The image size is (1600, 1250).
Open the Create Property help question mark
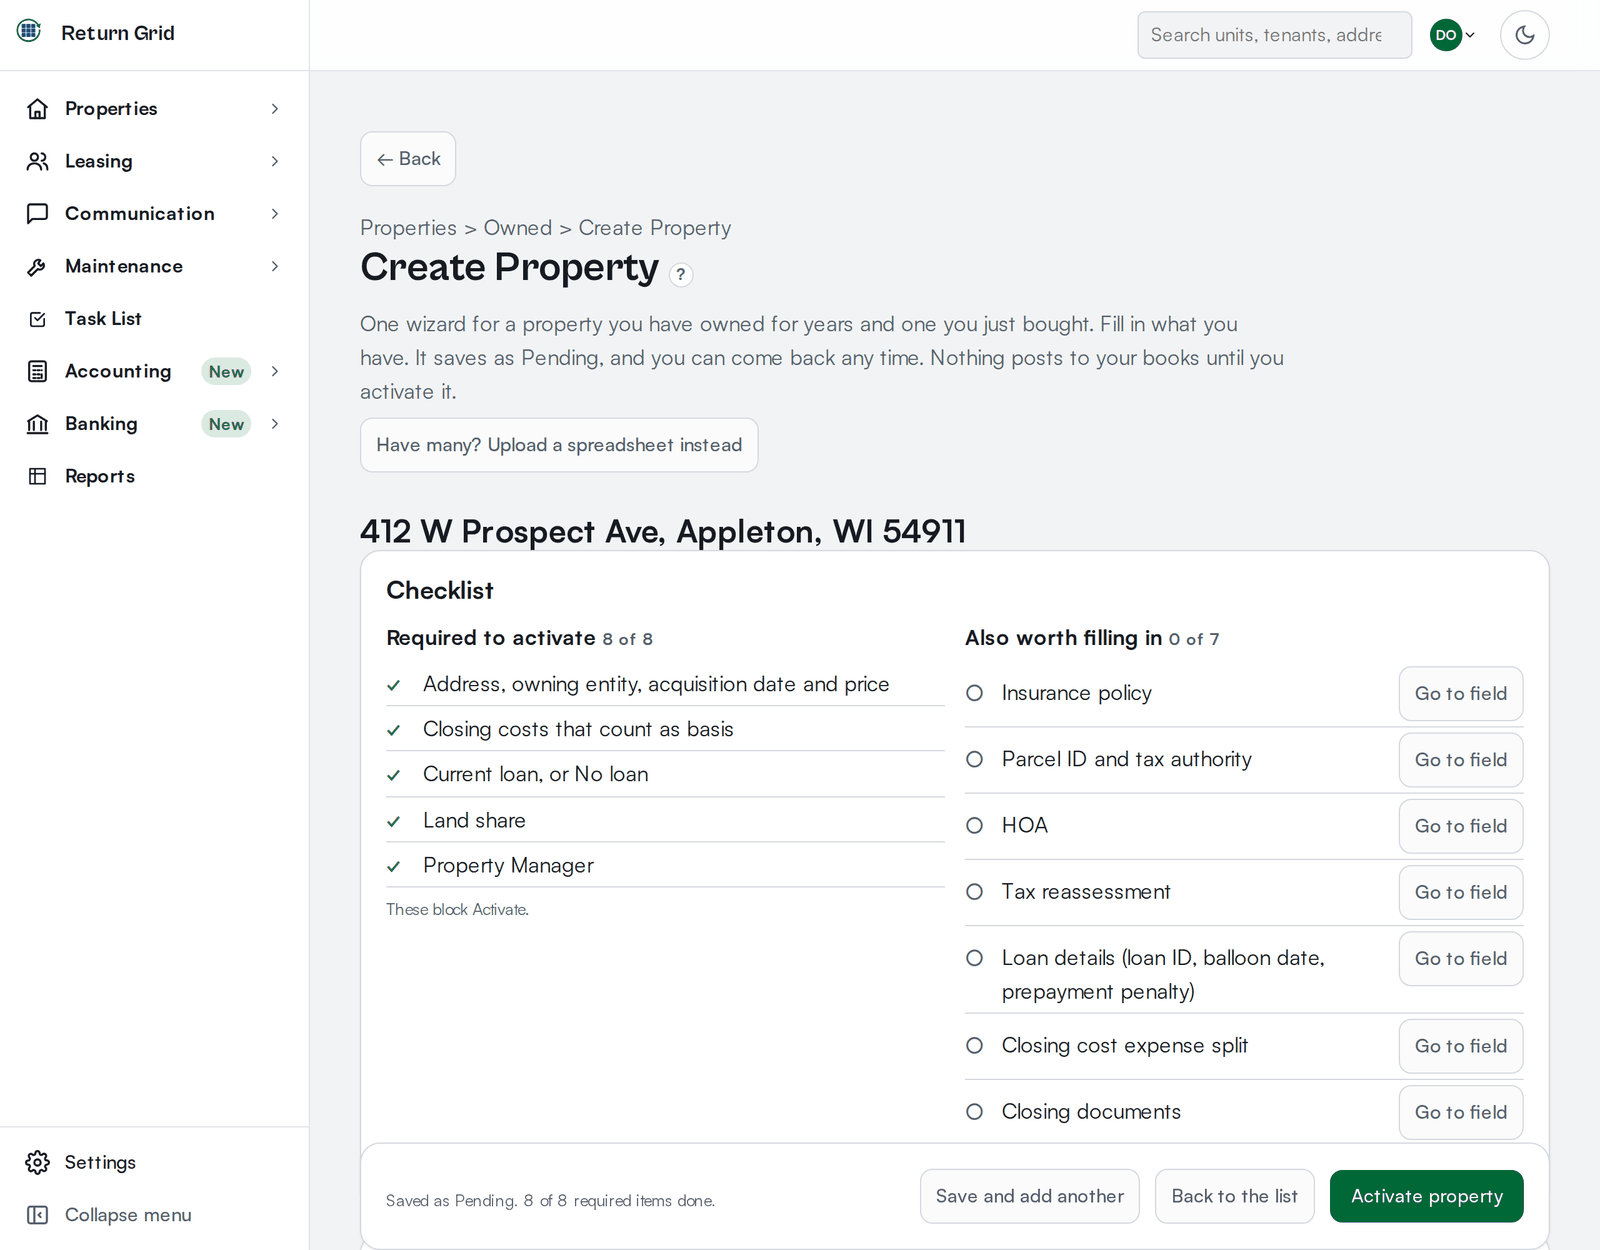point(681,274)
